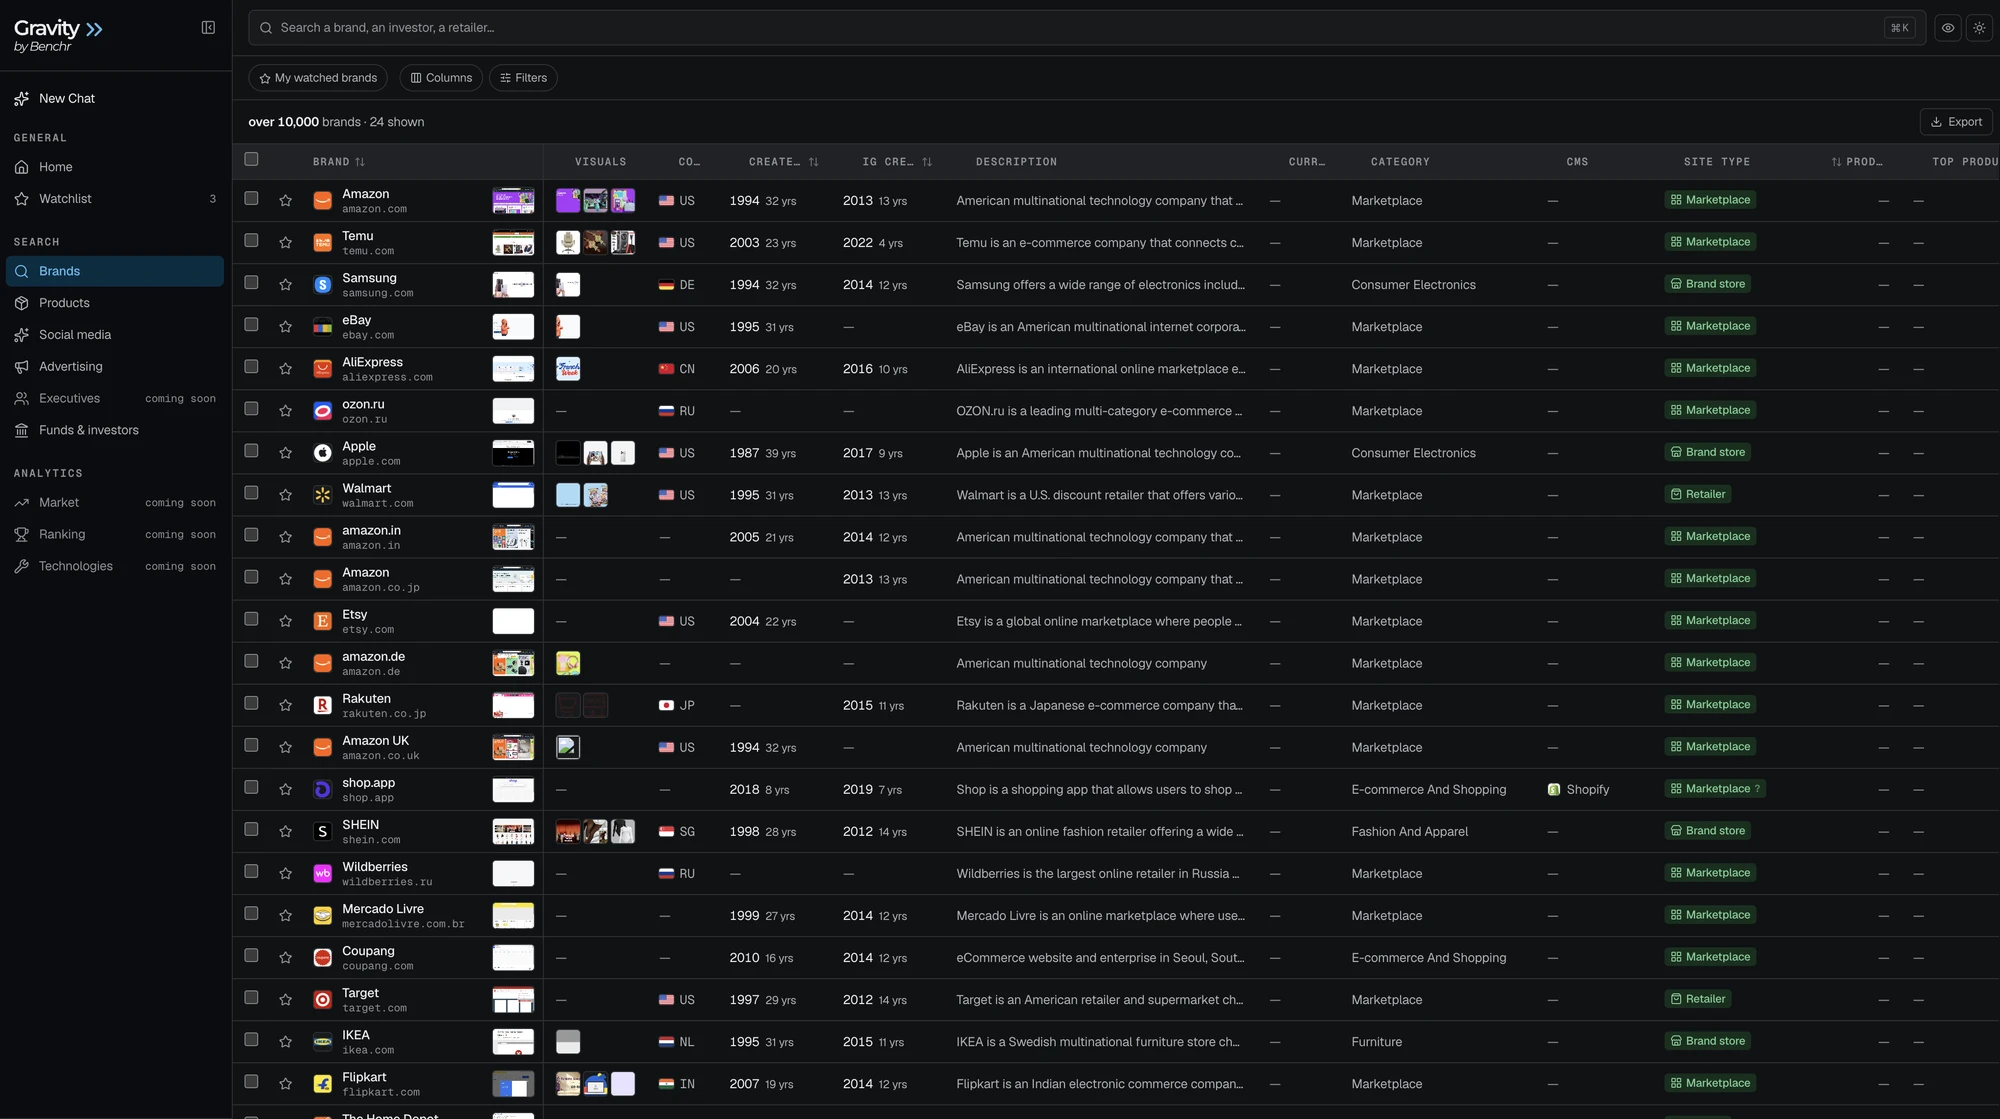Open the Columns selector
Viewport: 2000px width, 1119px height.
pyautogui.click(x=441, y=78)
